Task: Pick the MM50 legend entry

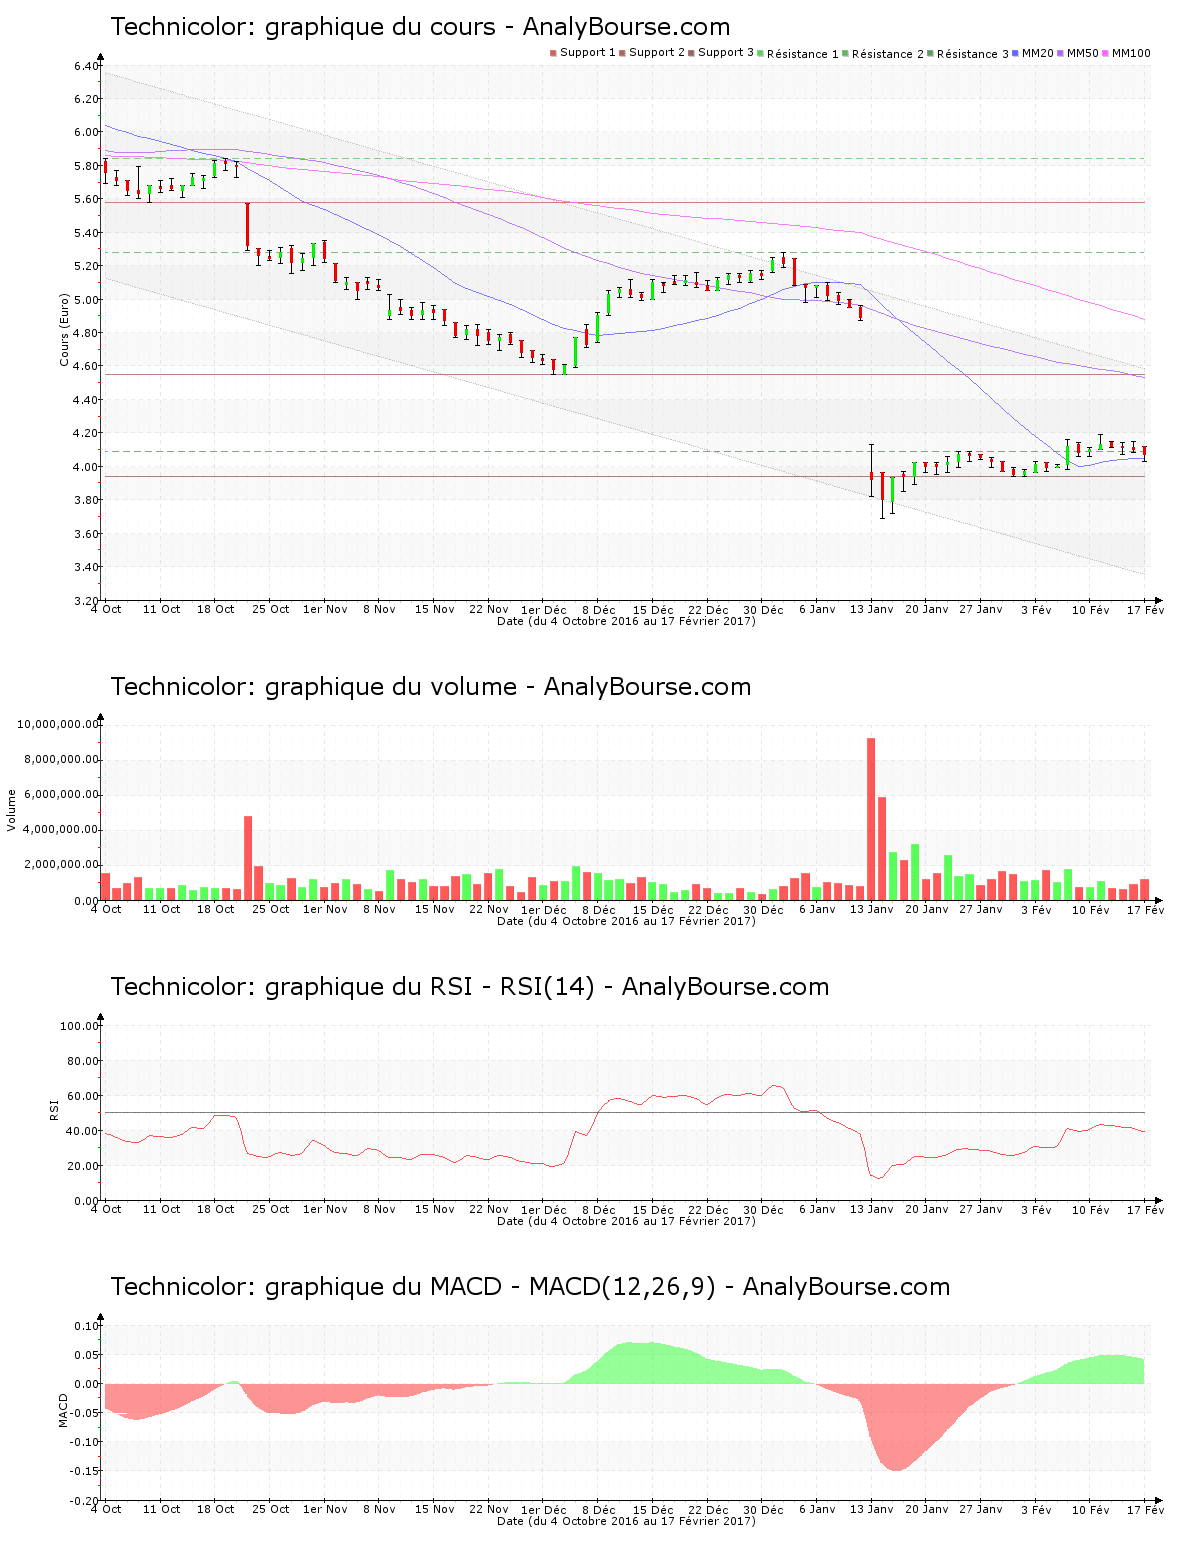Action: click(x=1078, y=53)
